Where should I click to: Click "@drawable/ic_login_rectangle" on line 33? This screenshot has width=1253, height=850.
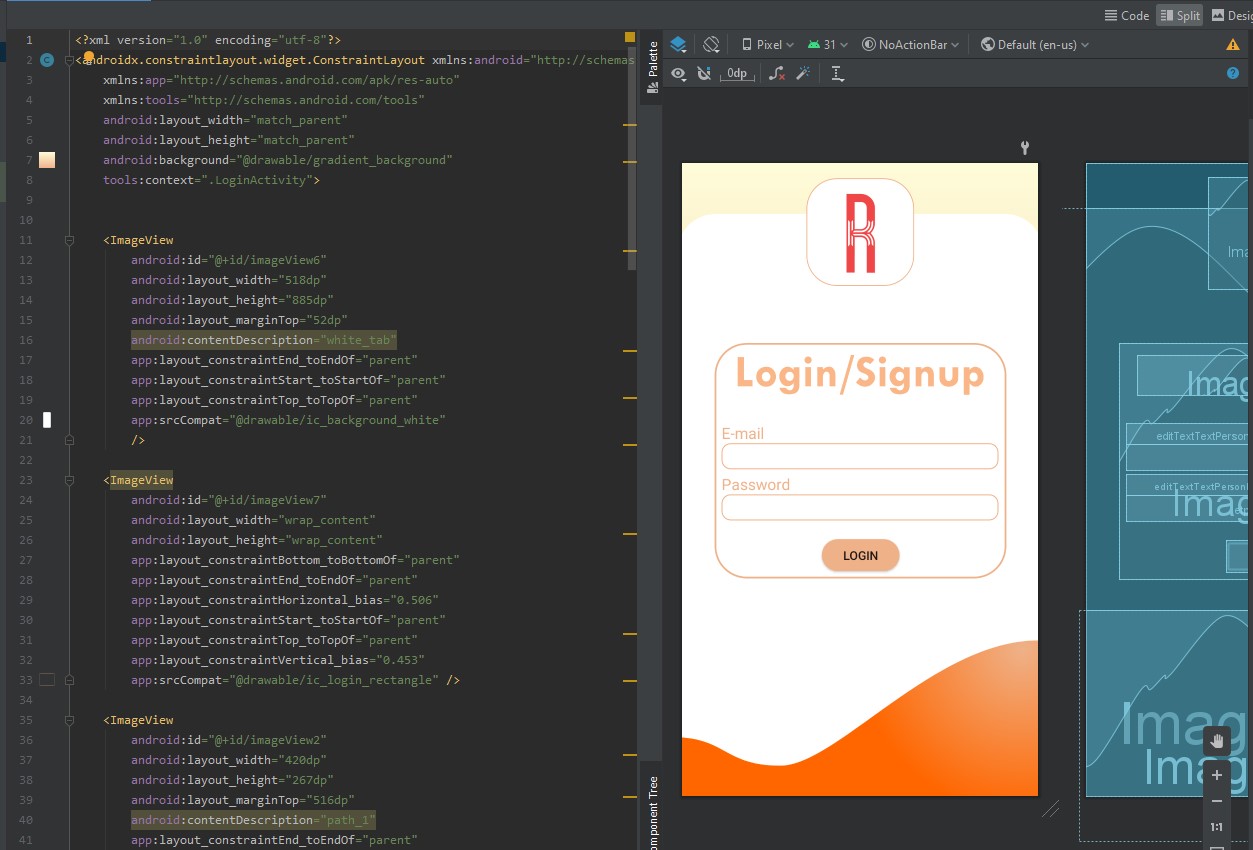pyautogui.click(x=336, y=680)
